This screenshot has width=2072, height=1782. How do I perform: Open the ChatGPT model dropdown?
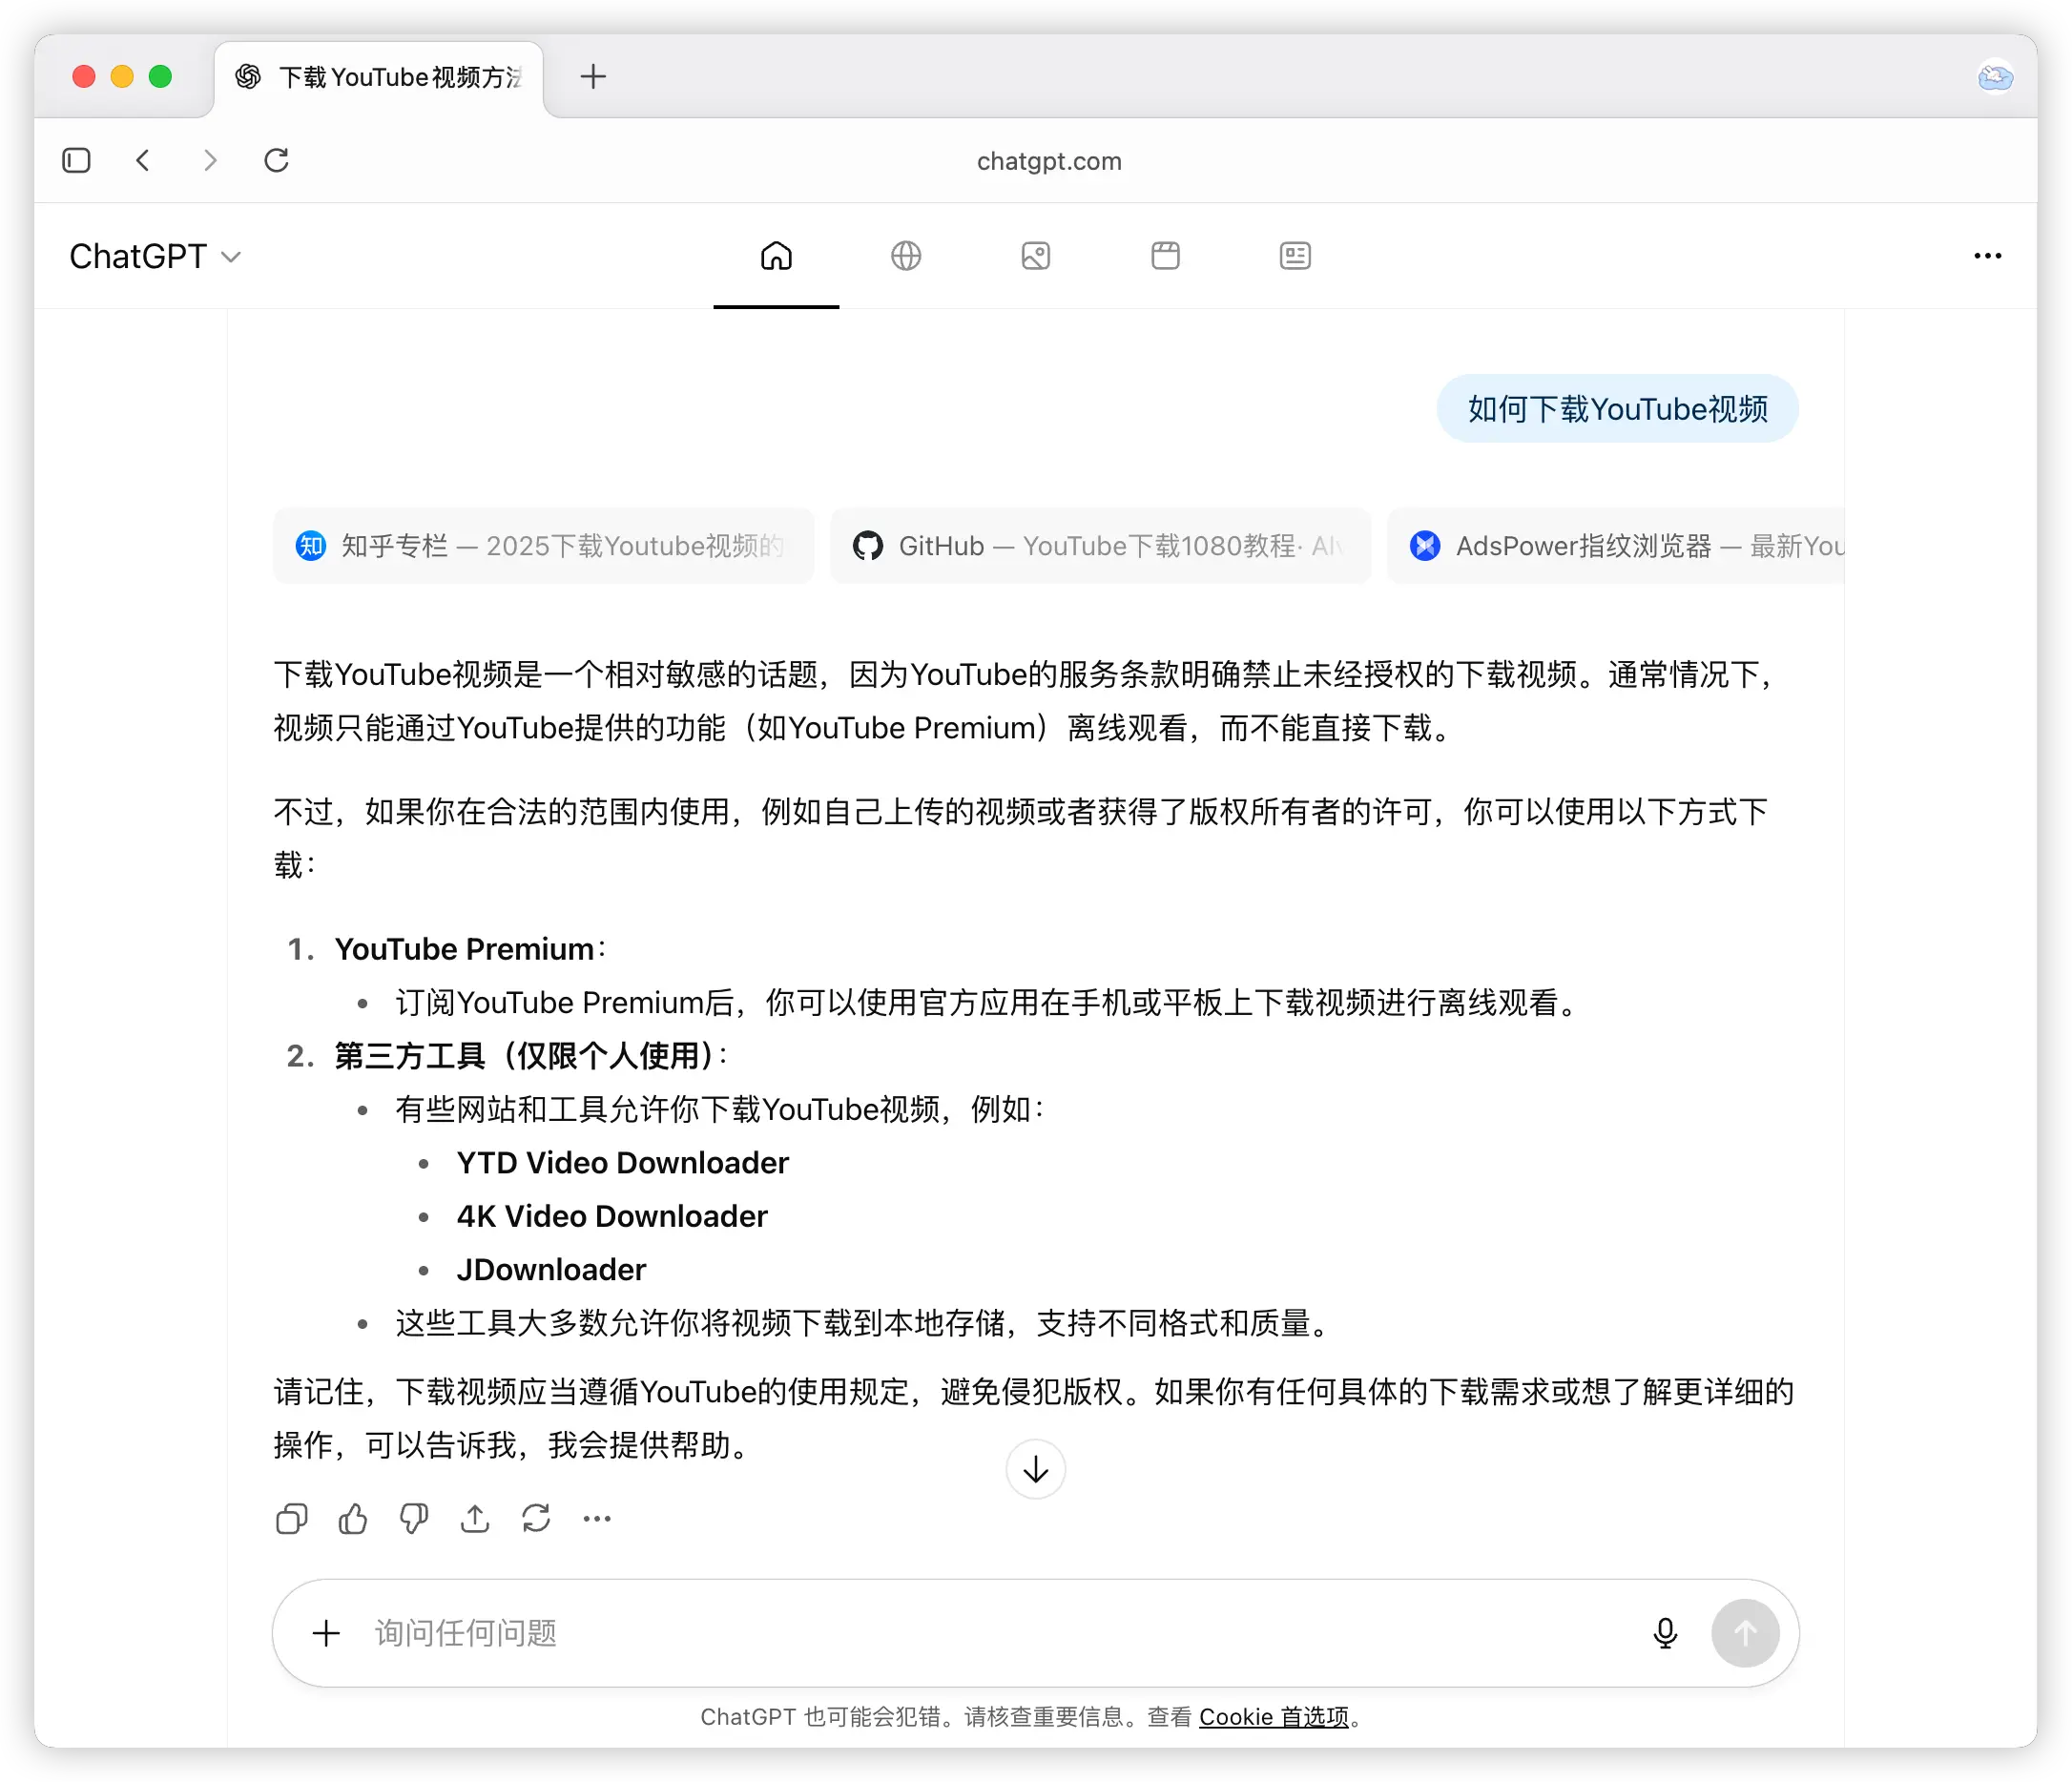pos(155,257)
